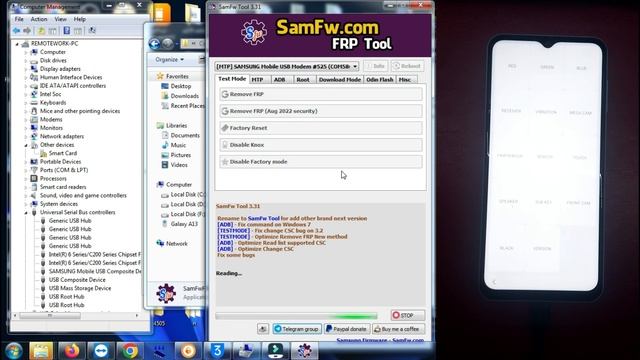Click the Buy me a coffee button
The image size is (640, 360).
click(x=398, y=329)
